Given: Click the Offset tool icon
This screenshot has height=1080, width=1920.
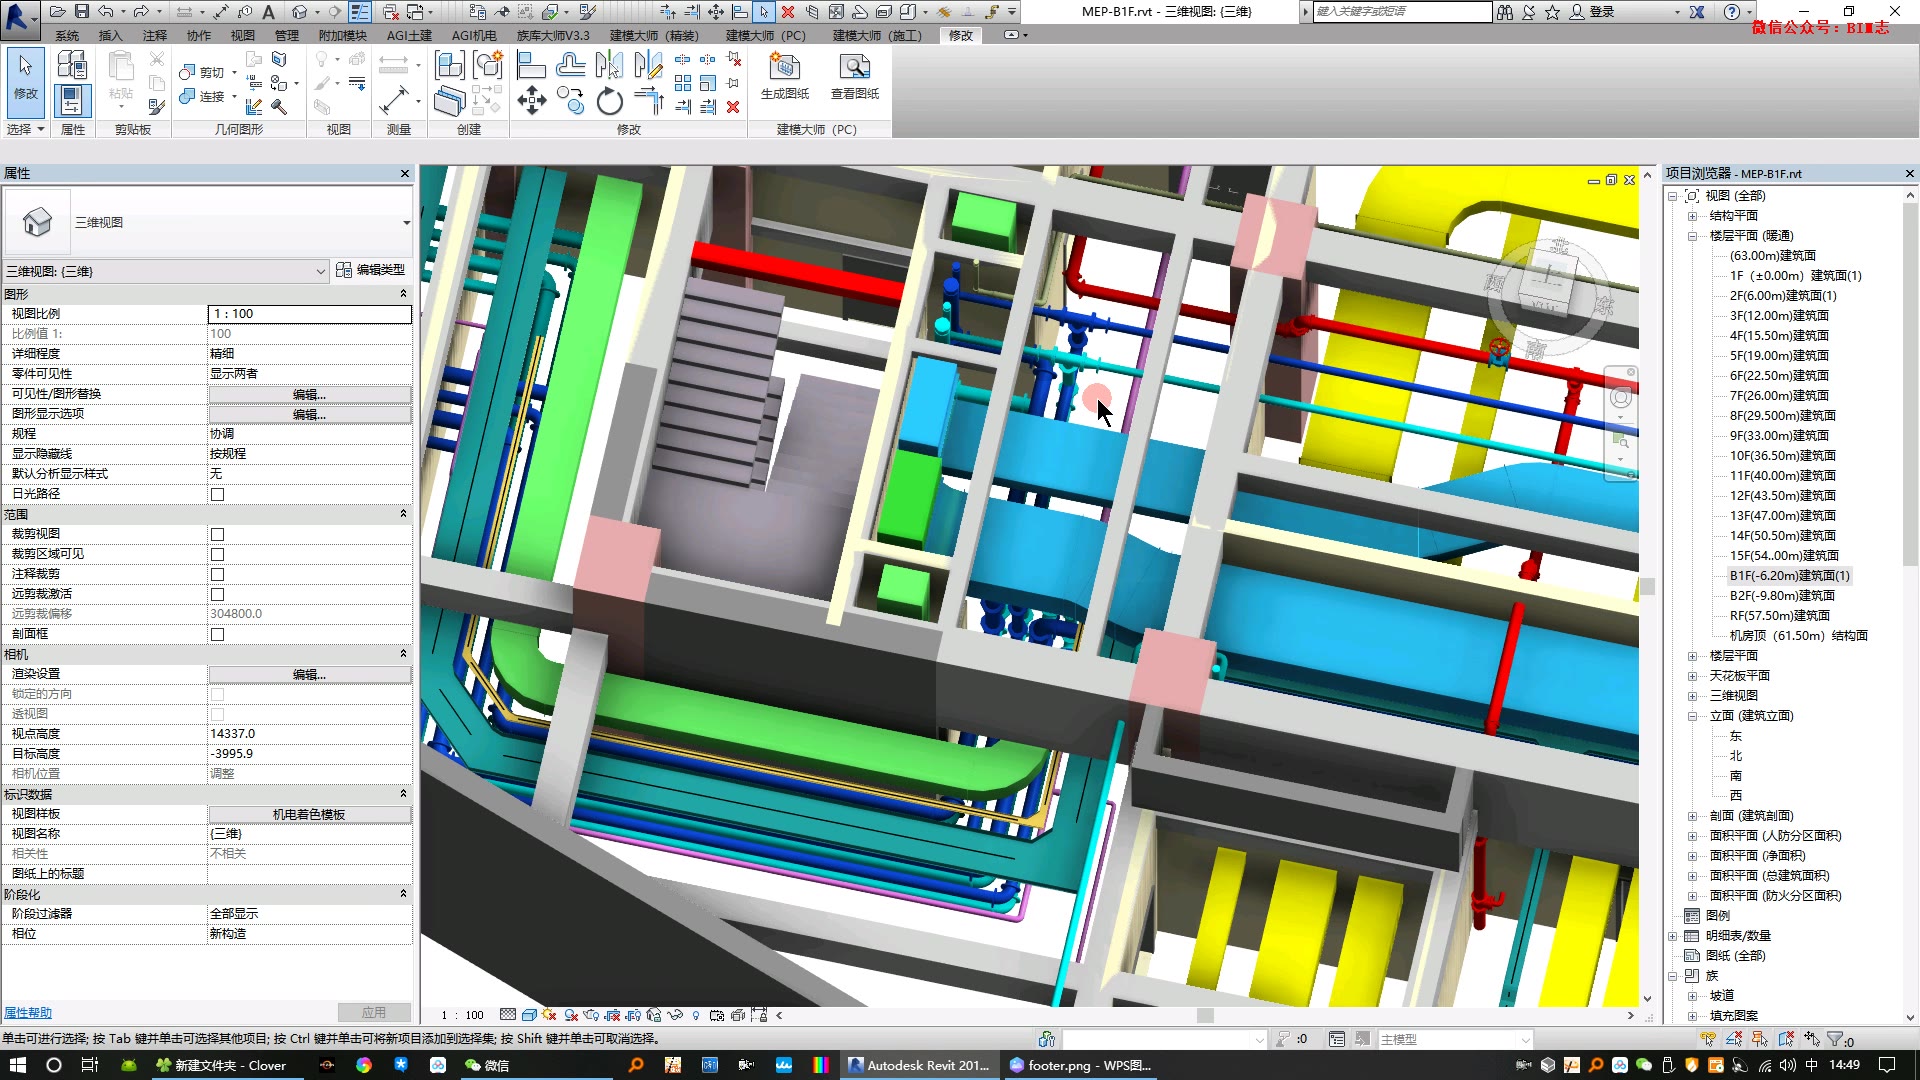Looking at the screenshot, I should pyautogui.click(x=570, y=66).
